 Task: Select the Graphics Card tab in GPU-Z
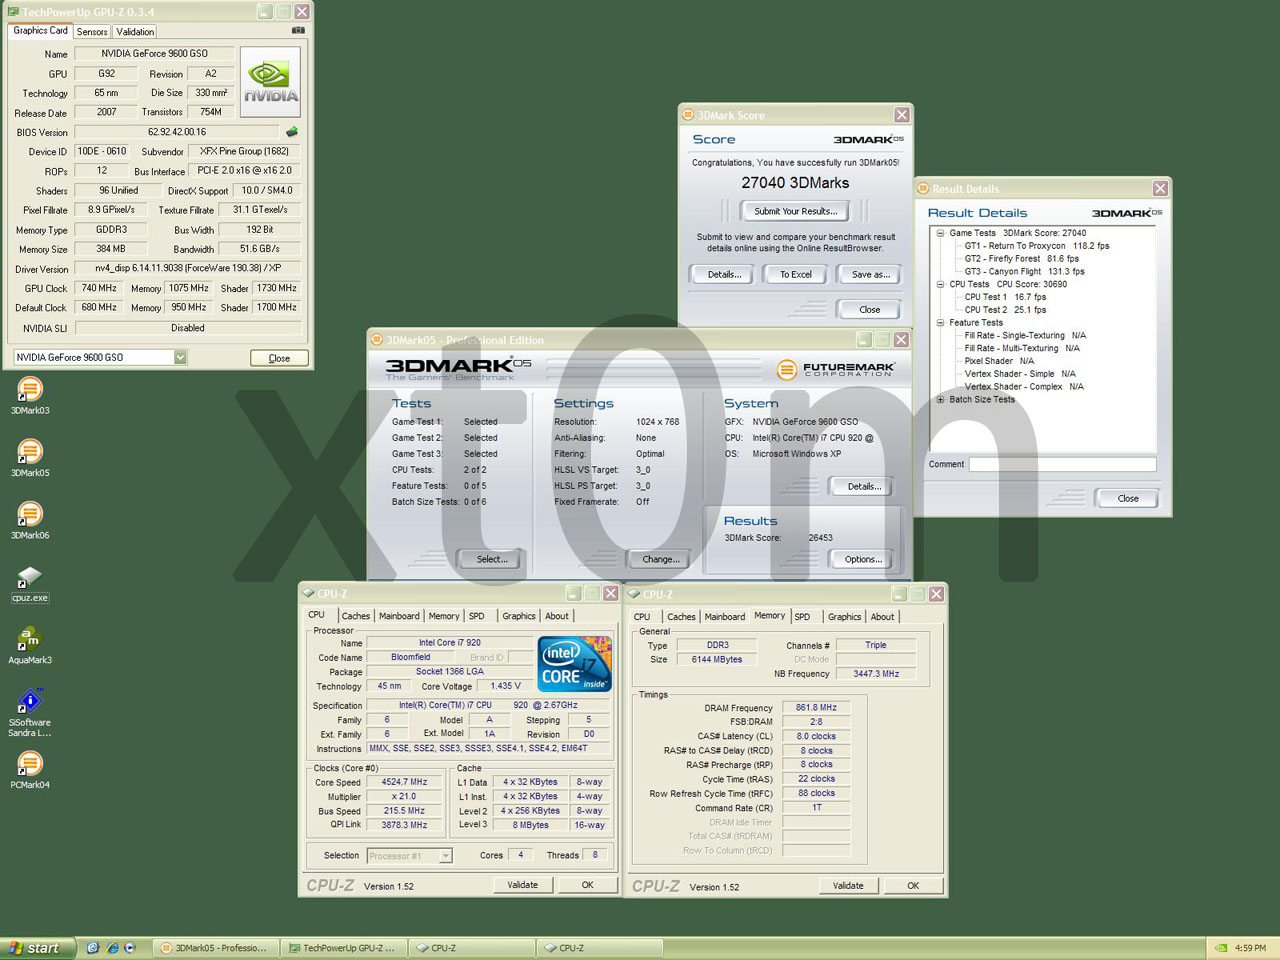point(41,30)
